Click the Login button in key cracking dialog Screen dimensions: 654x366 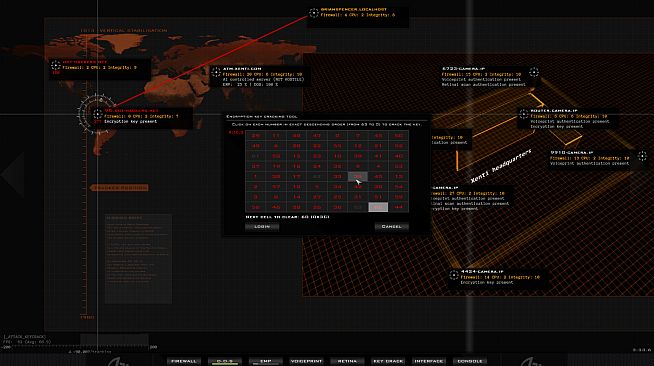click(x=262, y=226)
